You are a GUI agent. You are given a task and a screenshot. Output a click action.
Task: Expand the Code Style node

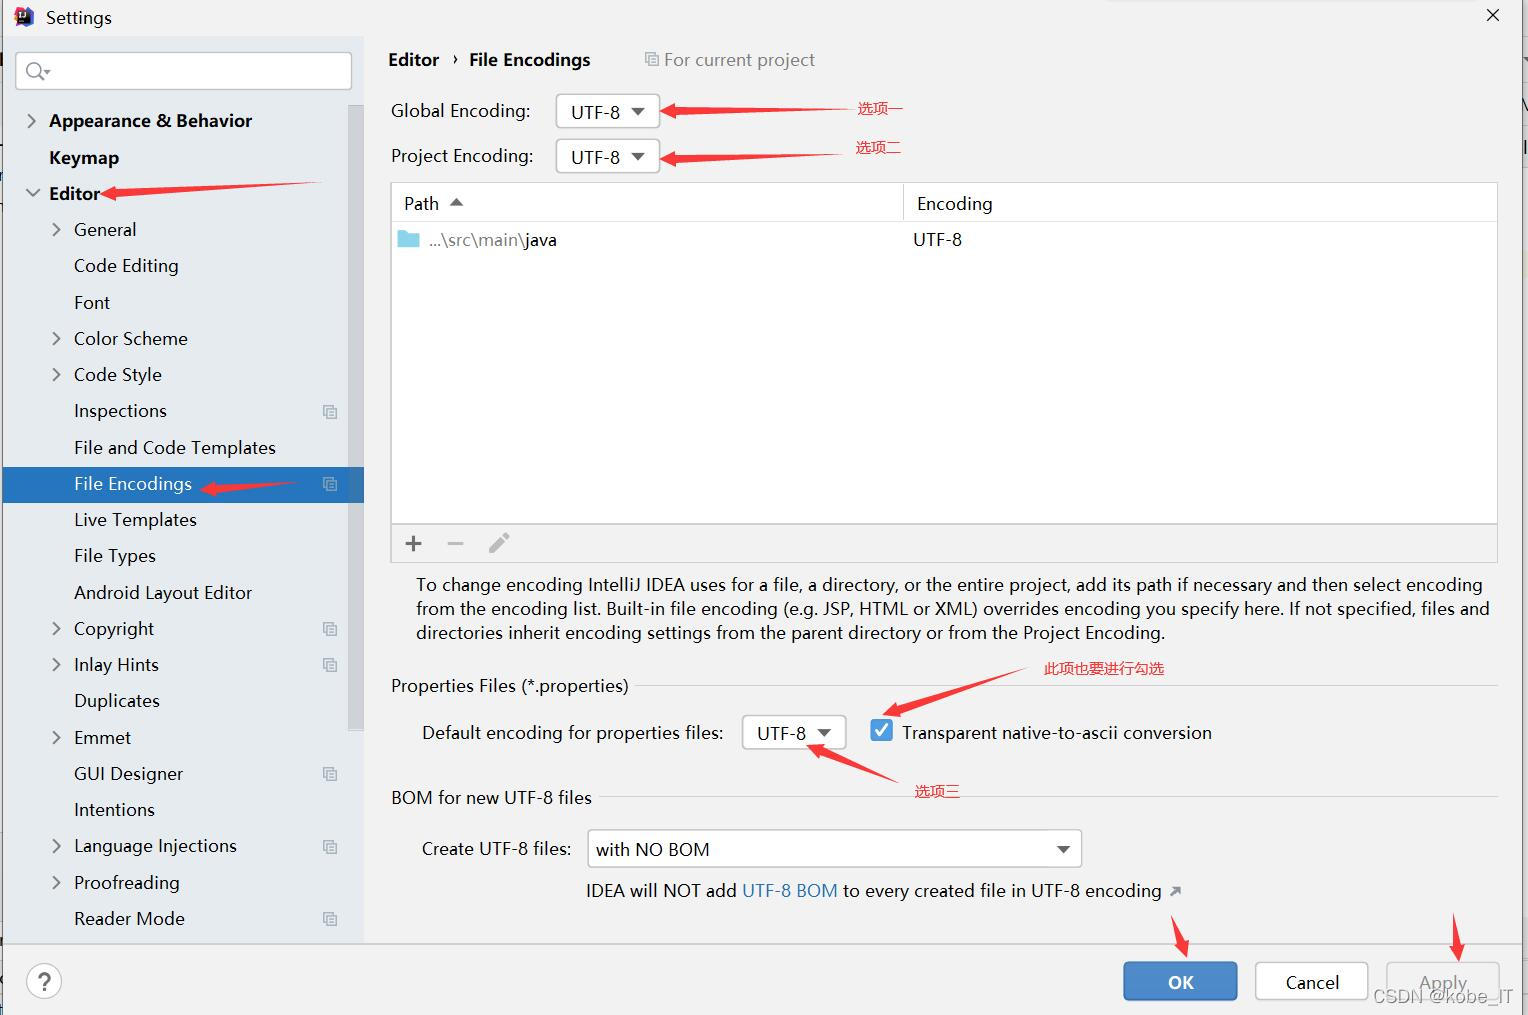tap(56, 374)
